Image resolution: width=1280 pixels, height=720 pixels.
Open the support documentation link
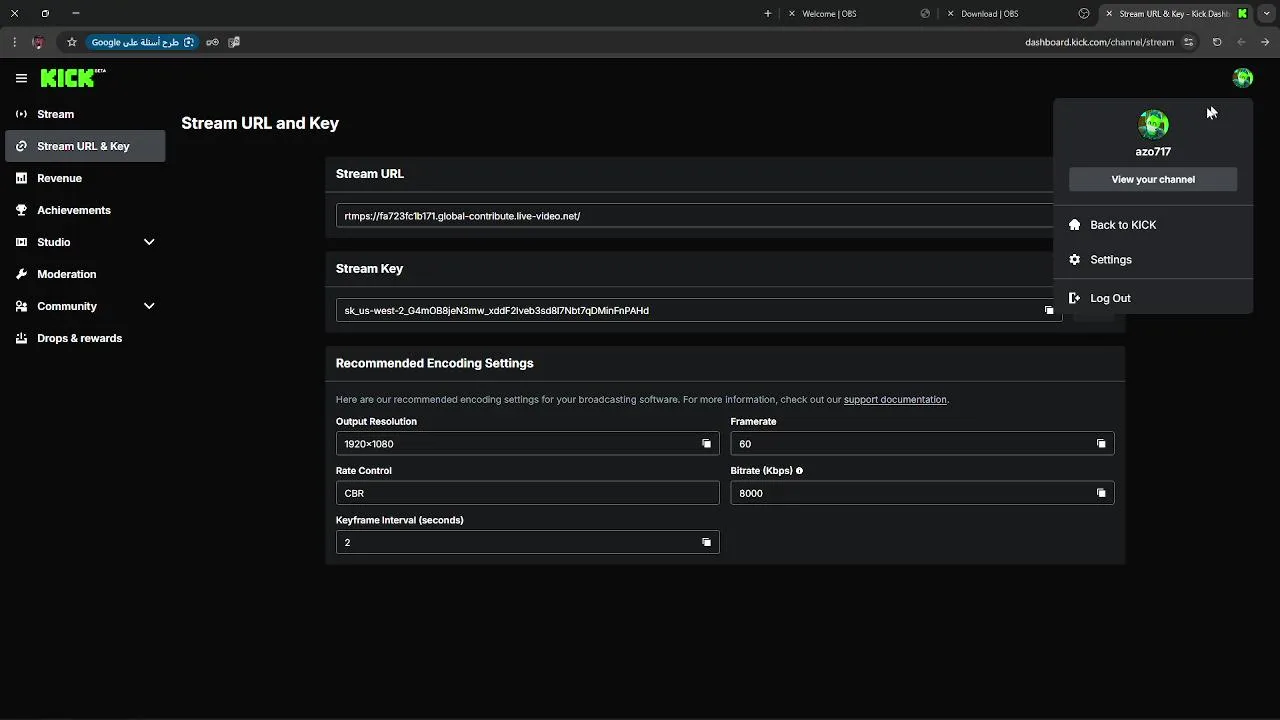click(895, 400)
